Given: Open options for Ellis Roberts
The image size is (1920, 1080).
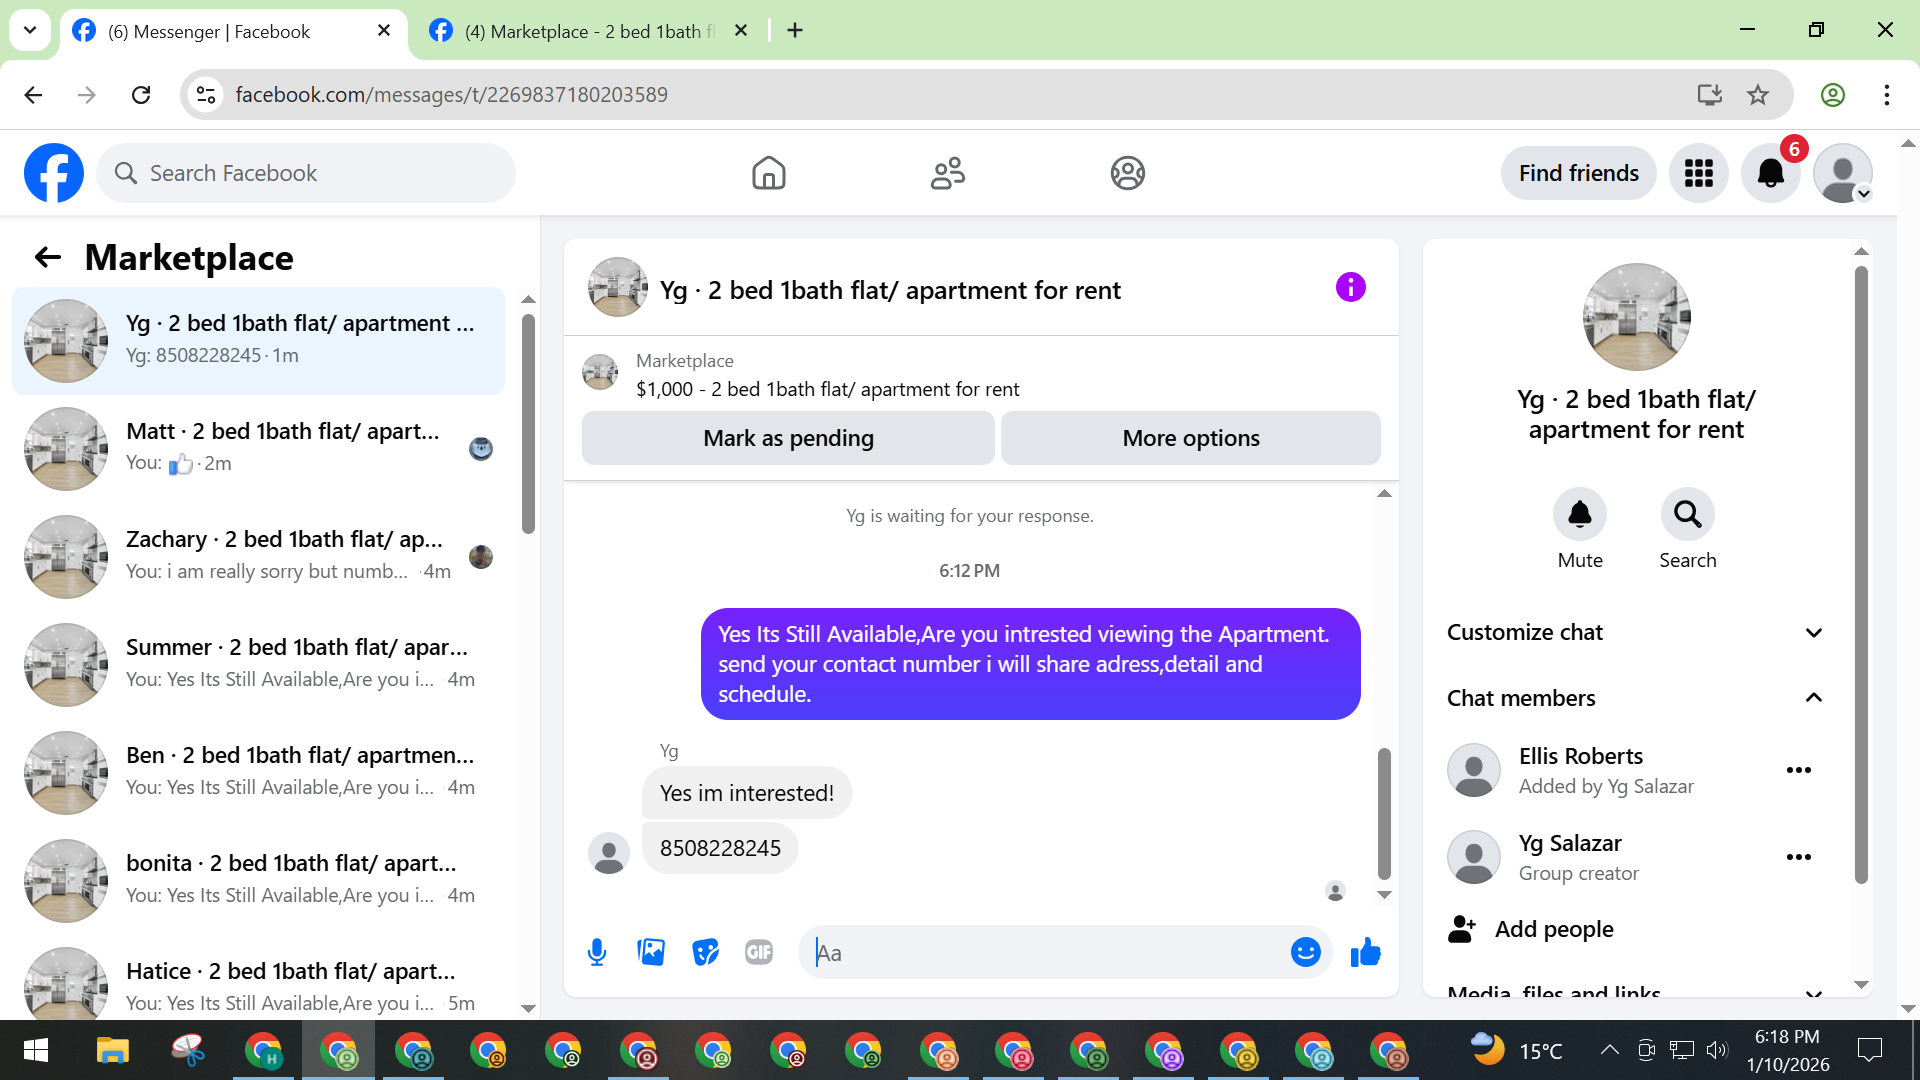Looking at the screenshot, I should tap(1798, 770).
